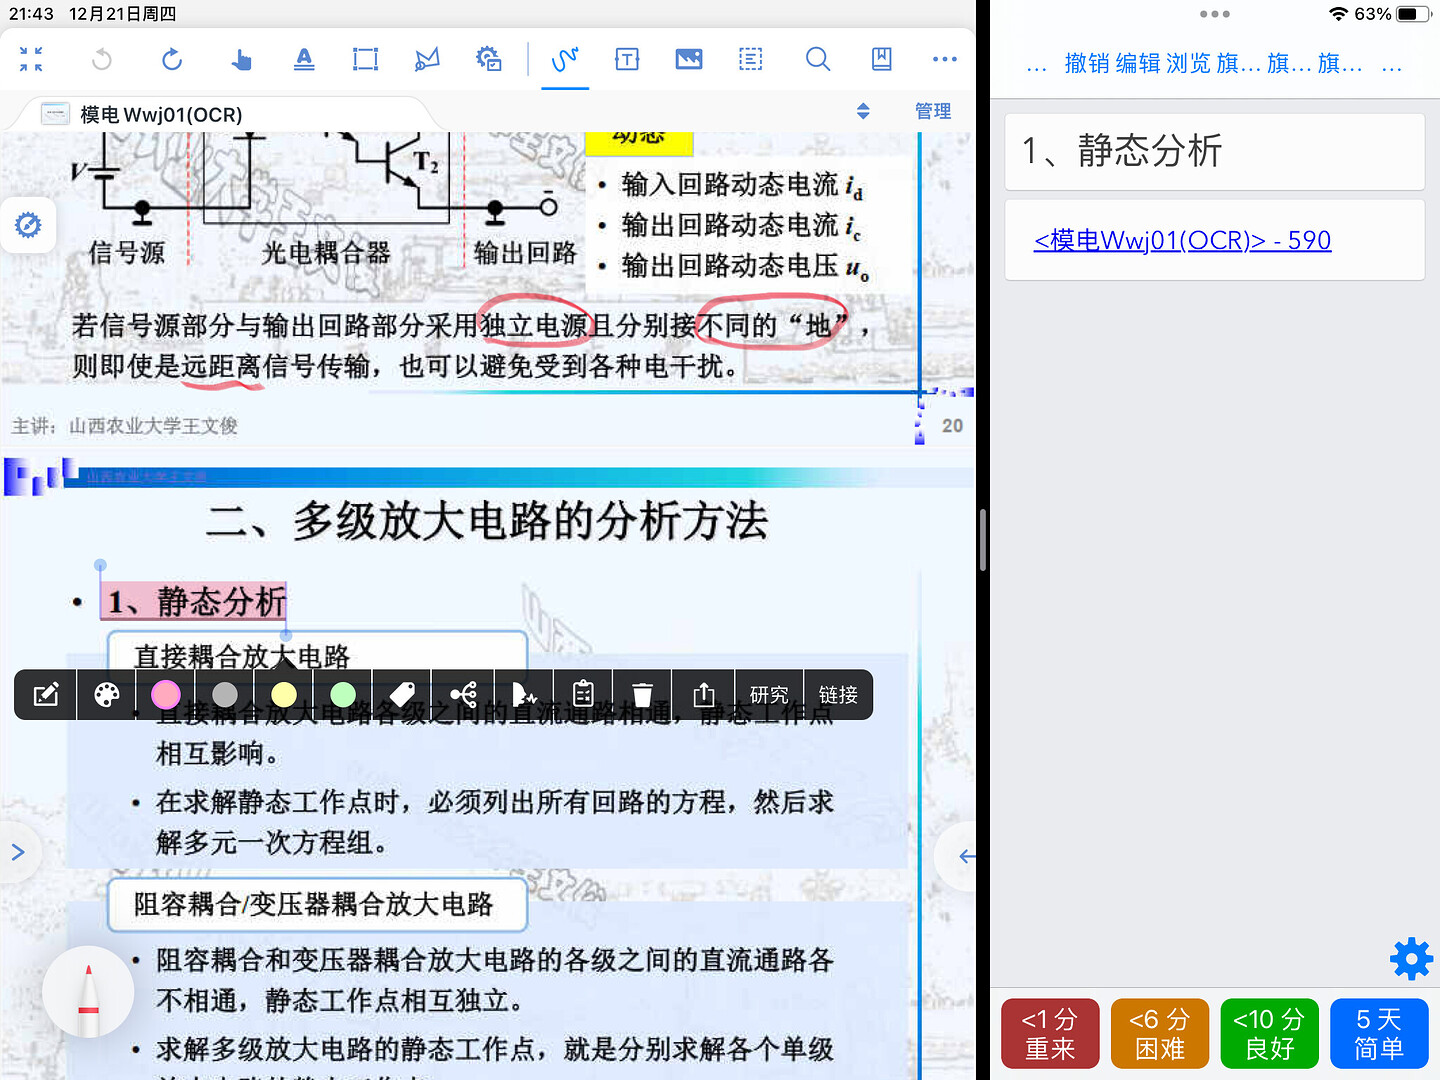Tap the mind-map branch icon in popup
The image size is (1440, 1080).
tap(463, 695)
